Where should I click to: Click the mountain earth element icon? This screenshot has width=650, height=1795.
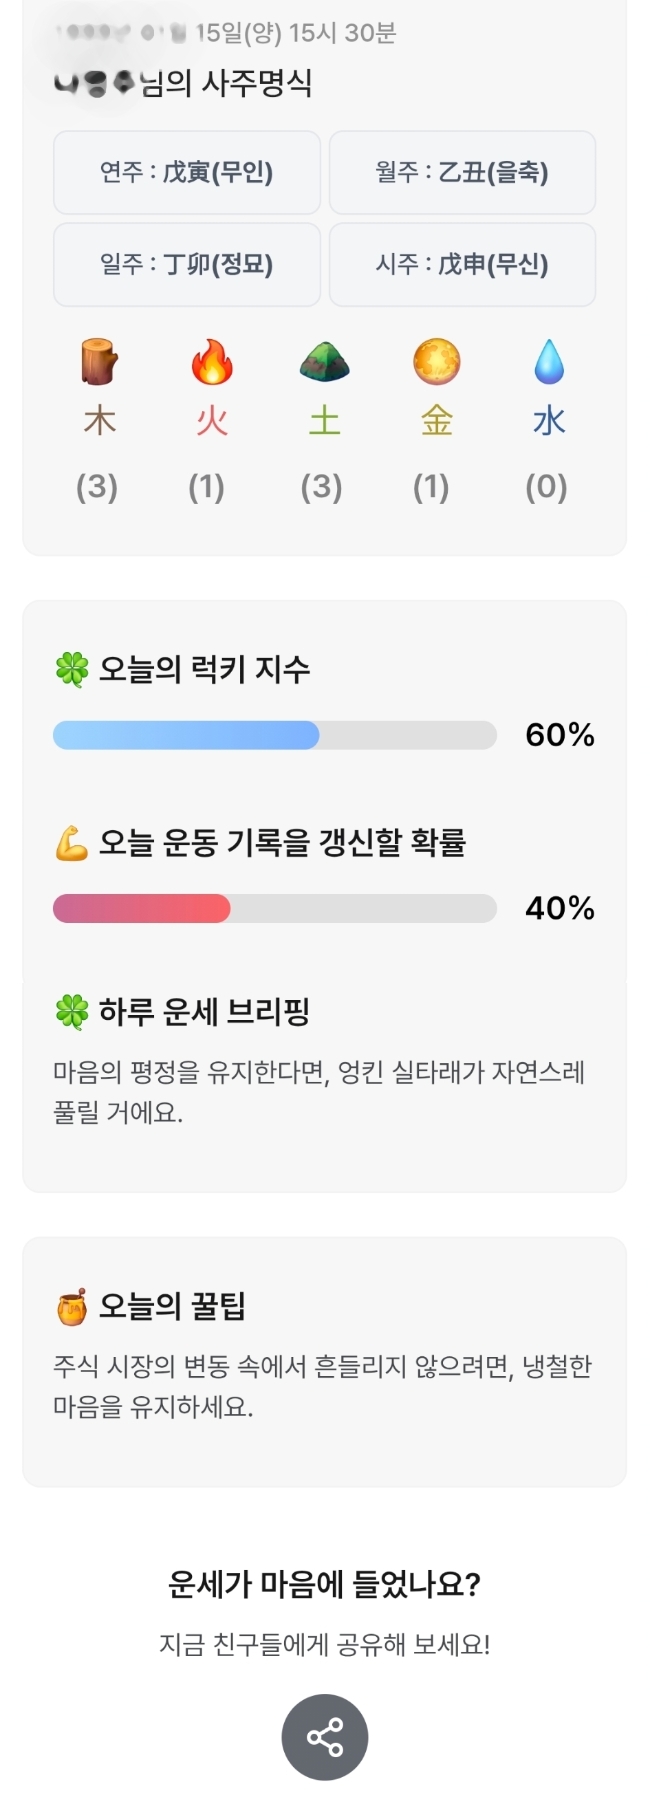pyautogui.click(x=324, y=361)
